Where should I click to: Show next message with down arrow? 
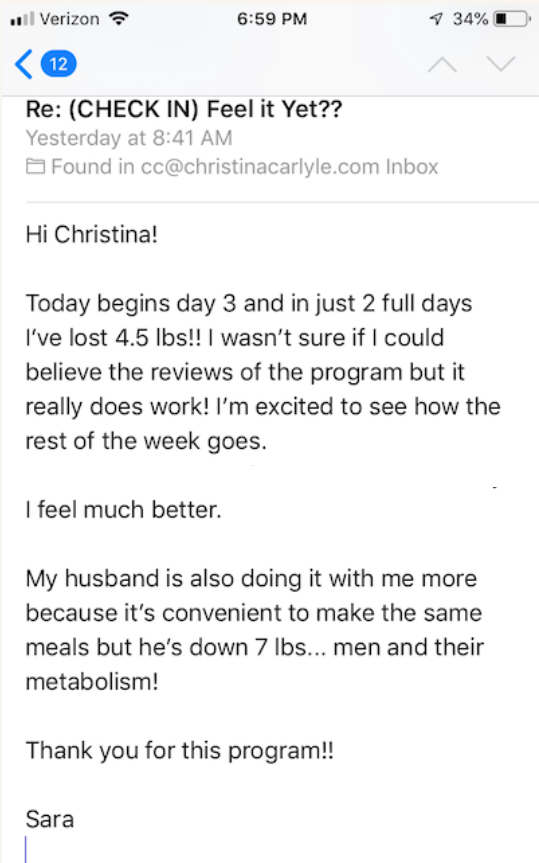tap(501, 64)
